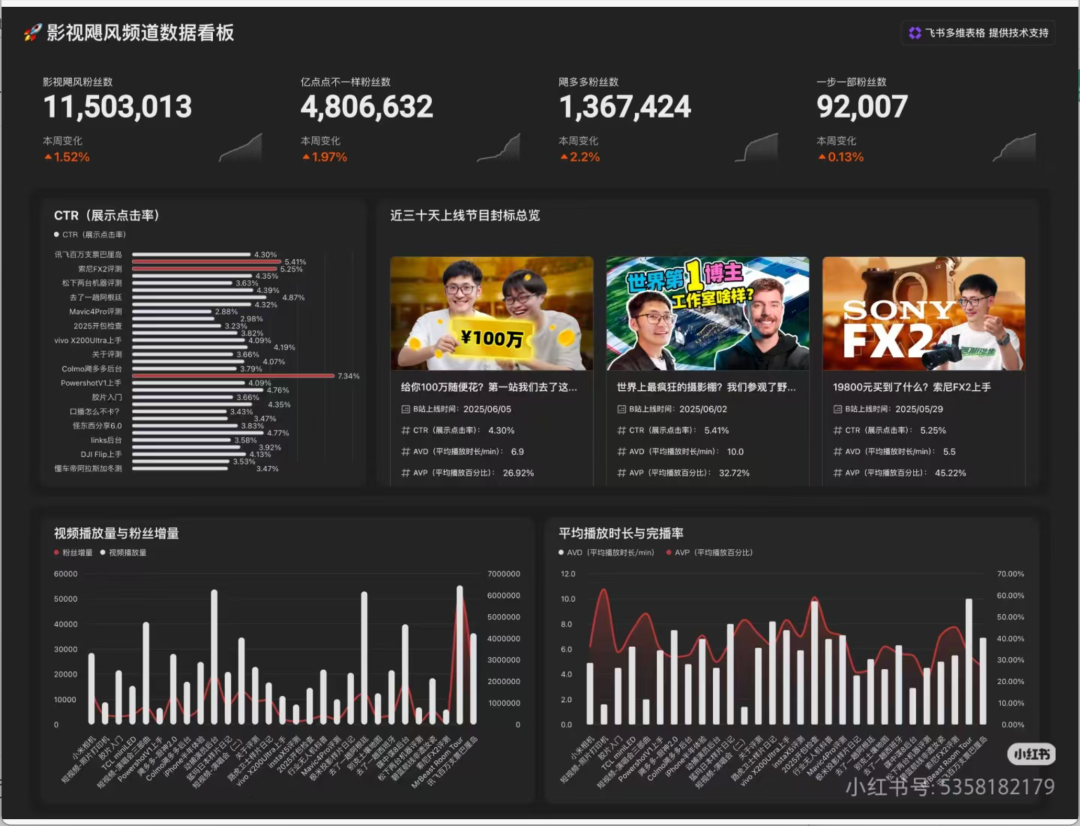Click the 影视飓风频道数据看板 title
The image size is (1080, 826).
point(141,32)
